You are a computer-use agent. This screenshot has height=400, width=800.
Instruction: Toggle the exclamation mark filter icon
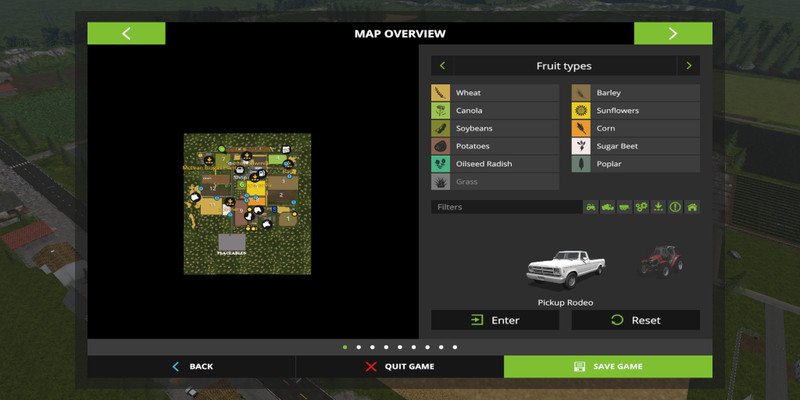tap(675, 207)
